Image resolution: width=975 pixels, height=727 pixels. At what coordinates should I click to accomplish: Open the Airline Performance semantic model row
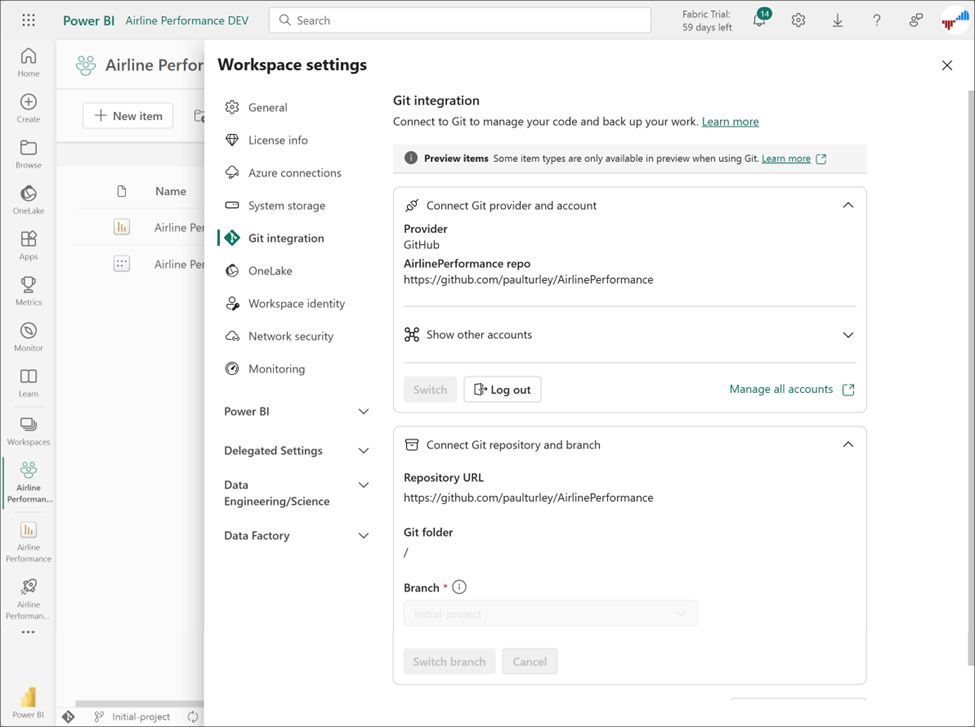[140, 264]
